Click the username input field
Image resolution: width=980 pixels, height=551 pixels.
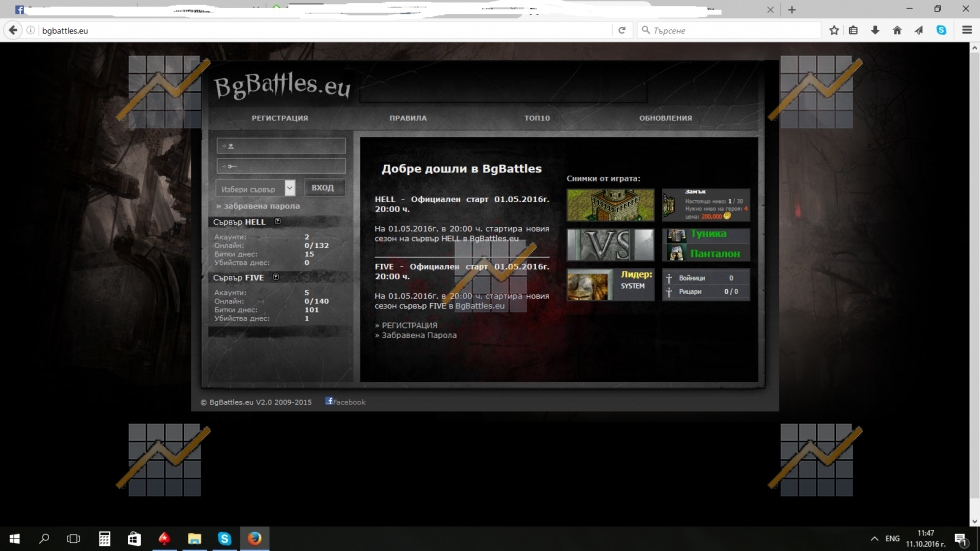point(281,146)
